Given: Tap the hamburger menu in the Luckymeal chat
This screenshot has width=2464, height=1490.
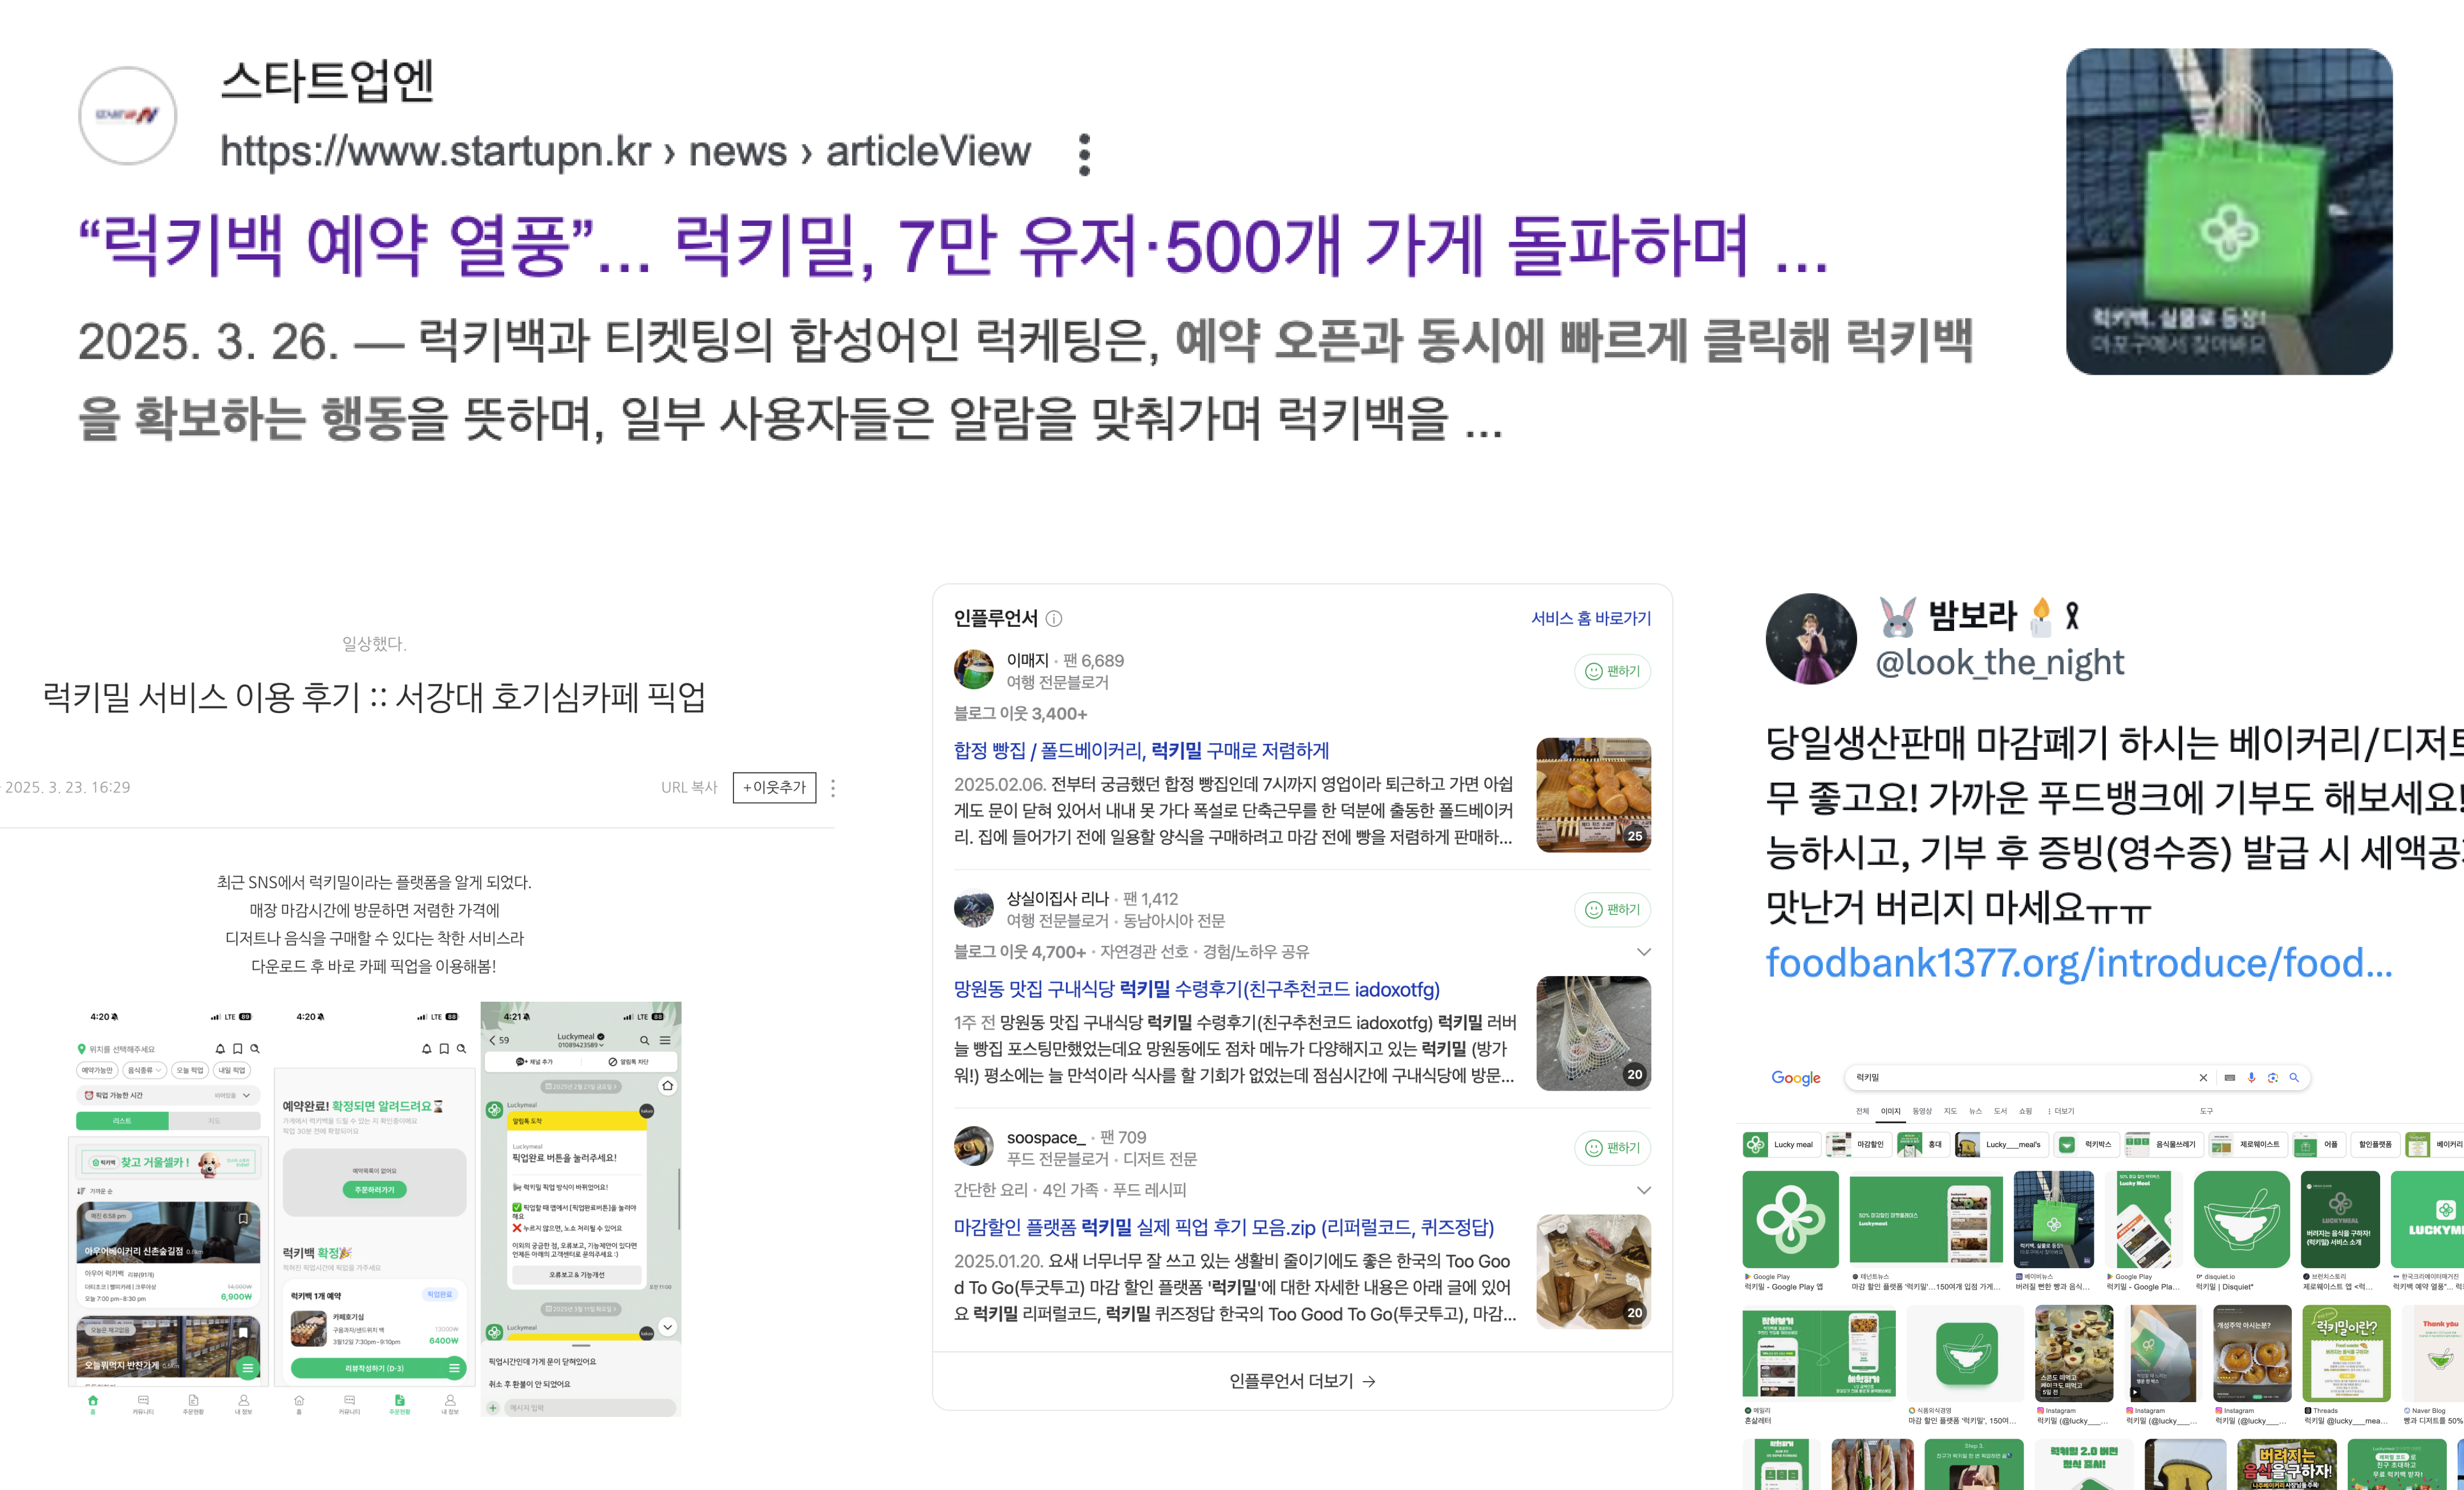Looking at the screenshot, I should pyautogui.click(x=665, y=1040).
